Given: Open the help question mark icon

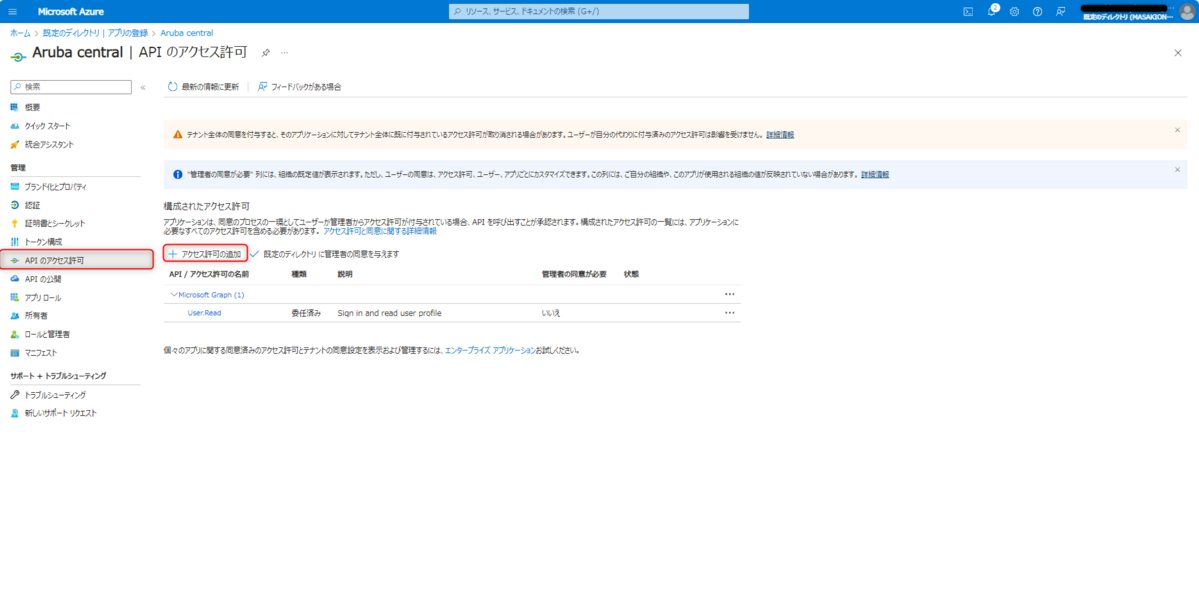Looking at the screenshot, I should [1037, 11].
